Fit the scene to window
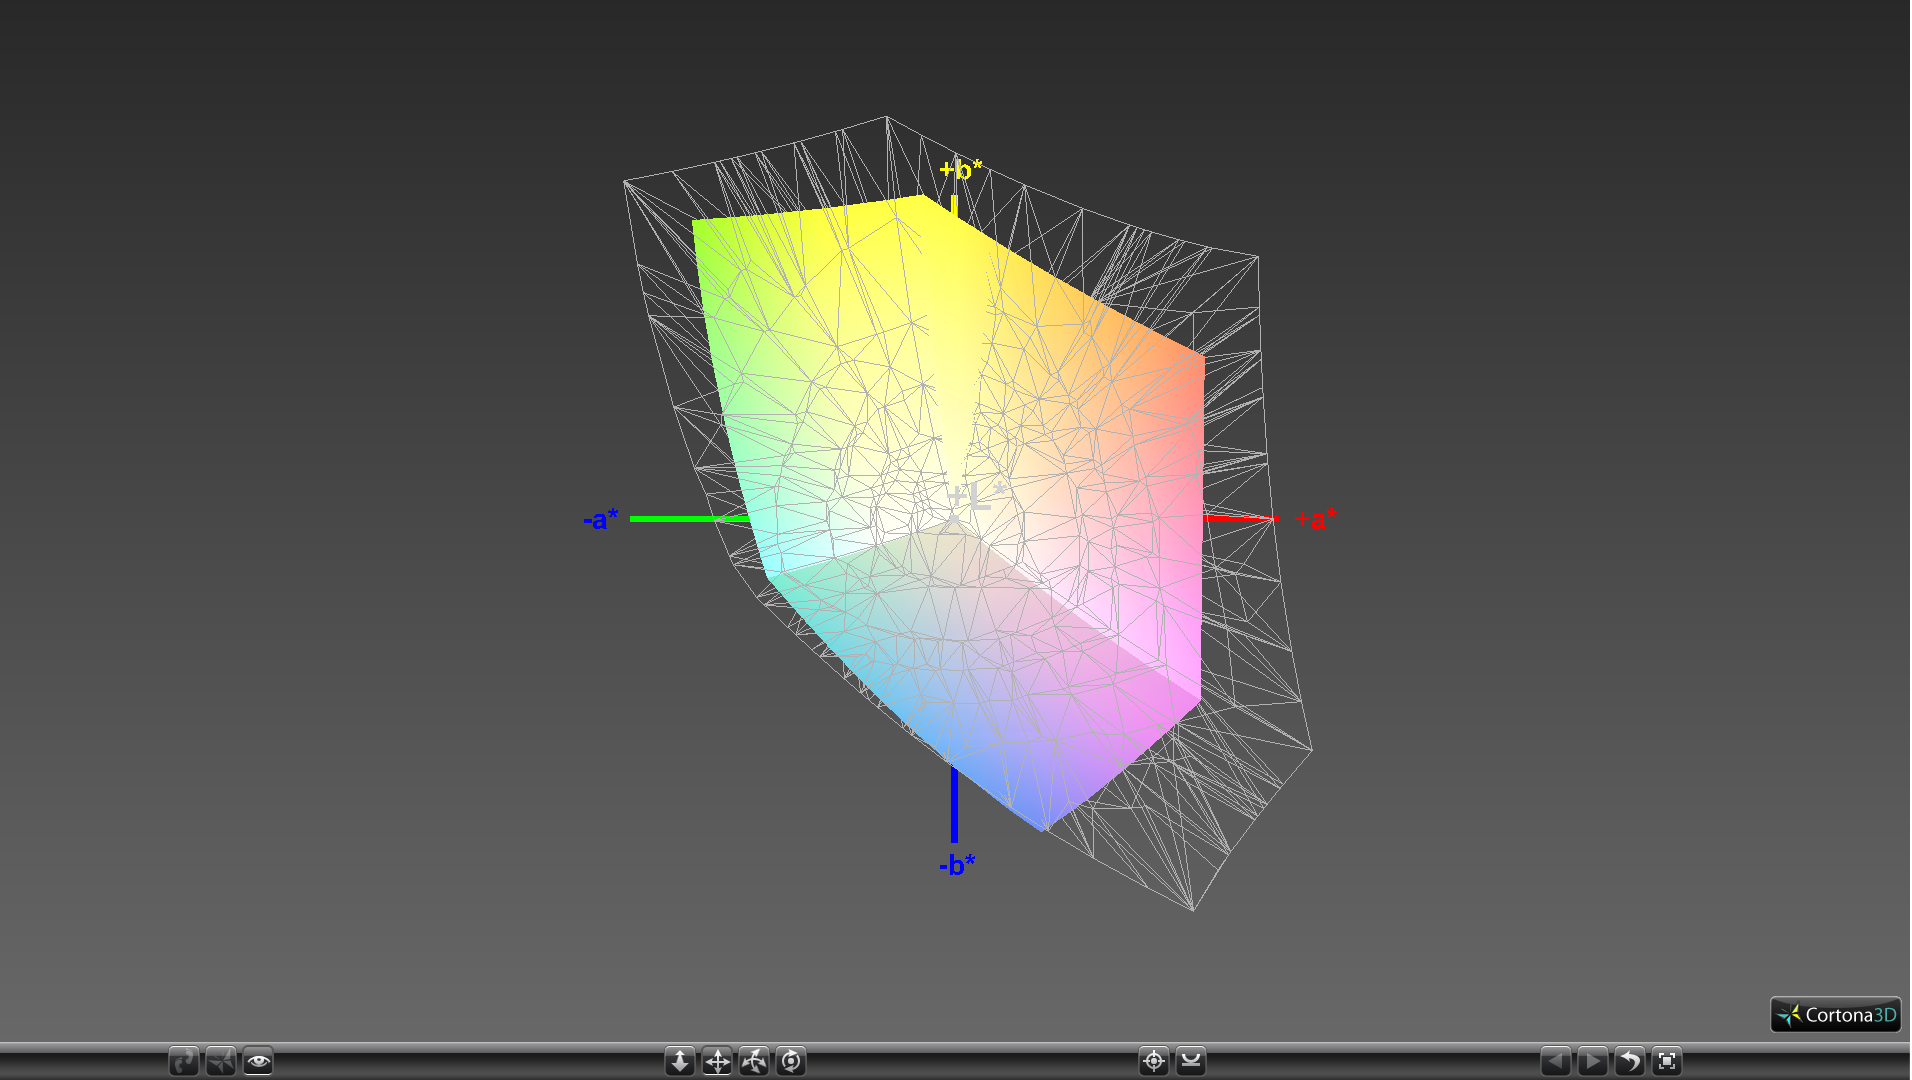 pyautogui.click(x=1667, y=1061)
